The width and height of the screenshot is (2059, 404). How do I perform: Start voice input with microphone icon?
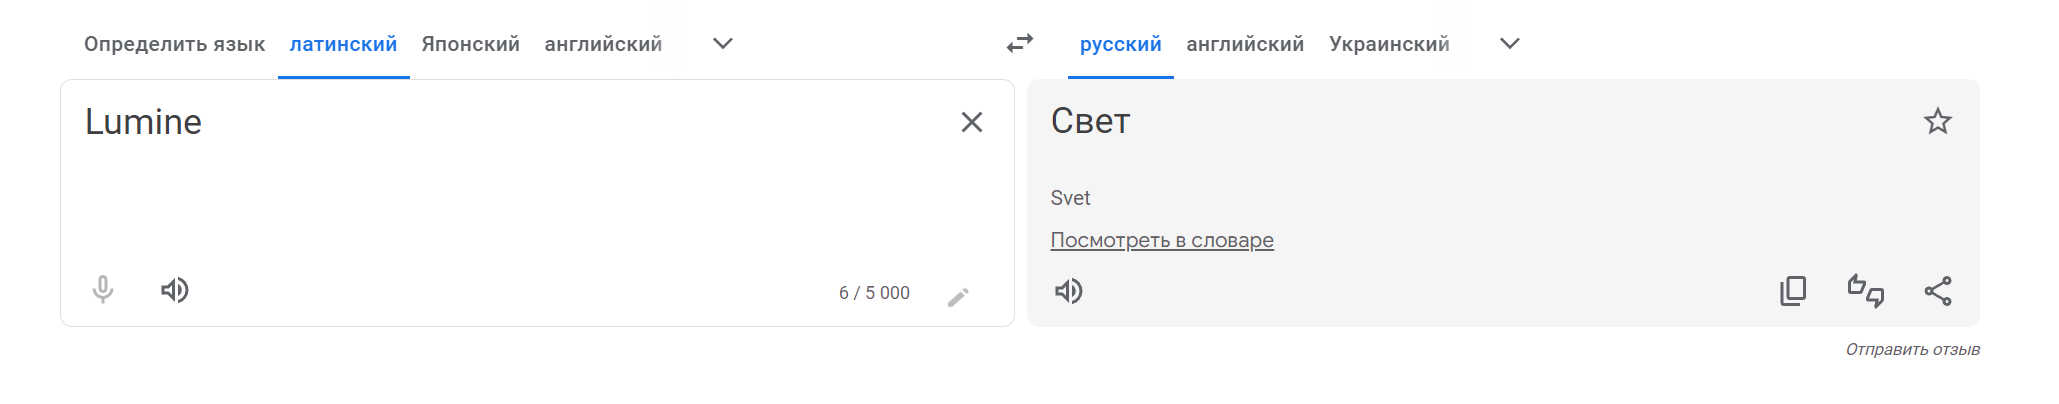(102, 290)
